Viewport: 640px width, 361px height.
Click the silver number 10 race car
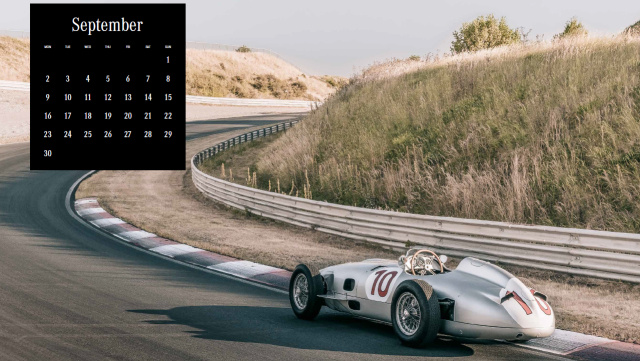[422, 298]
